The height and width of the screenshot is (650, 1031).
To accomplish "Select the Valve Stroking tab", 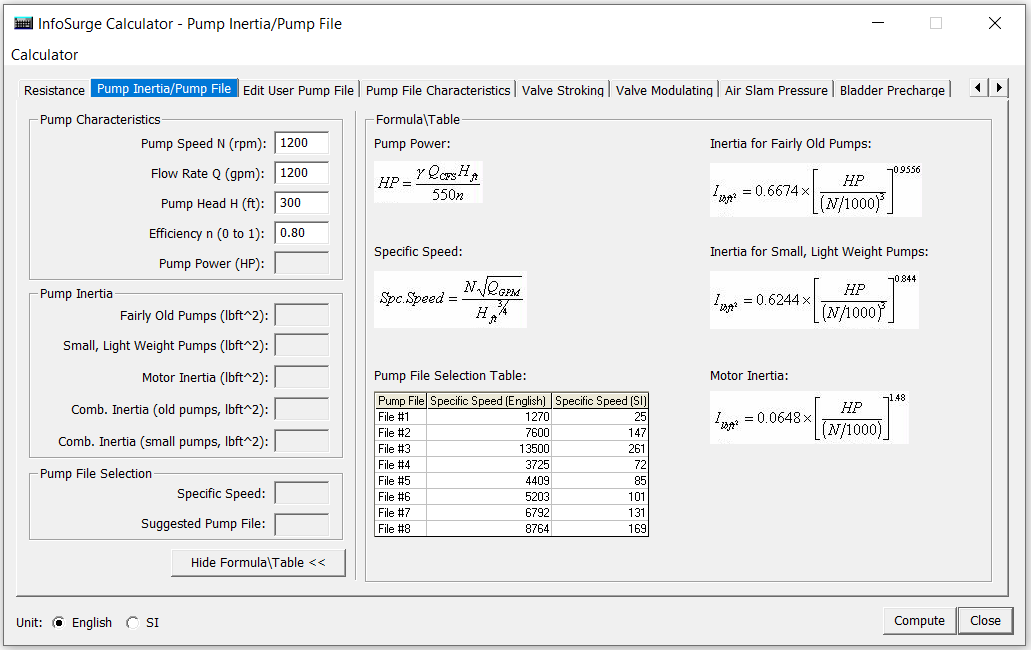I will (562, 89).
